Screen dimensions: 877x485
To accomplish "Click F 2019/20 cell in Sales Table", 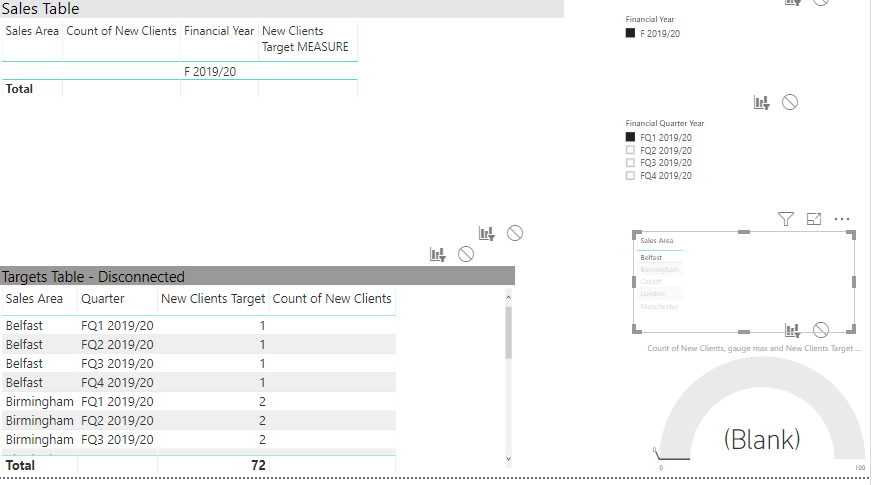I will 210,72.
